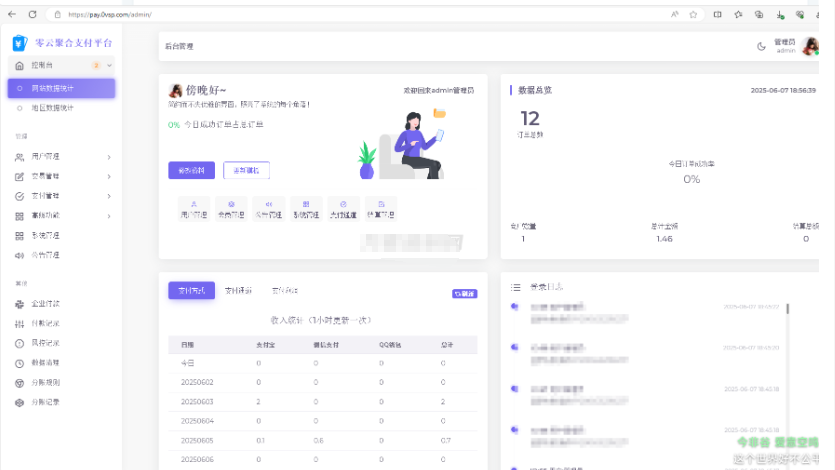Expand the 交易管理 submenu arrow

tap(109, 177)
